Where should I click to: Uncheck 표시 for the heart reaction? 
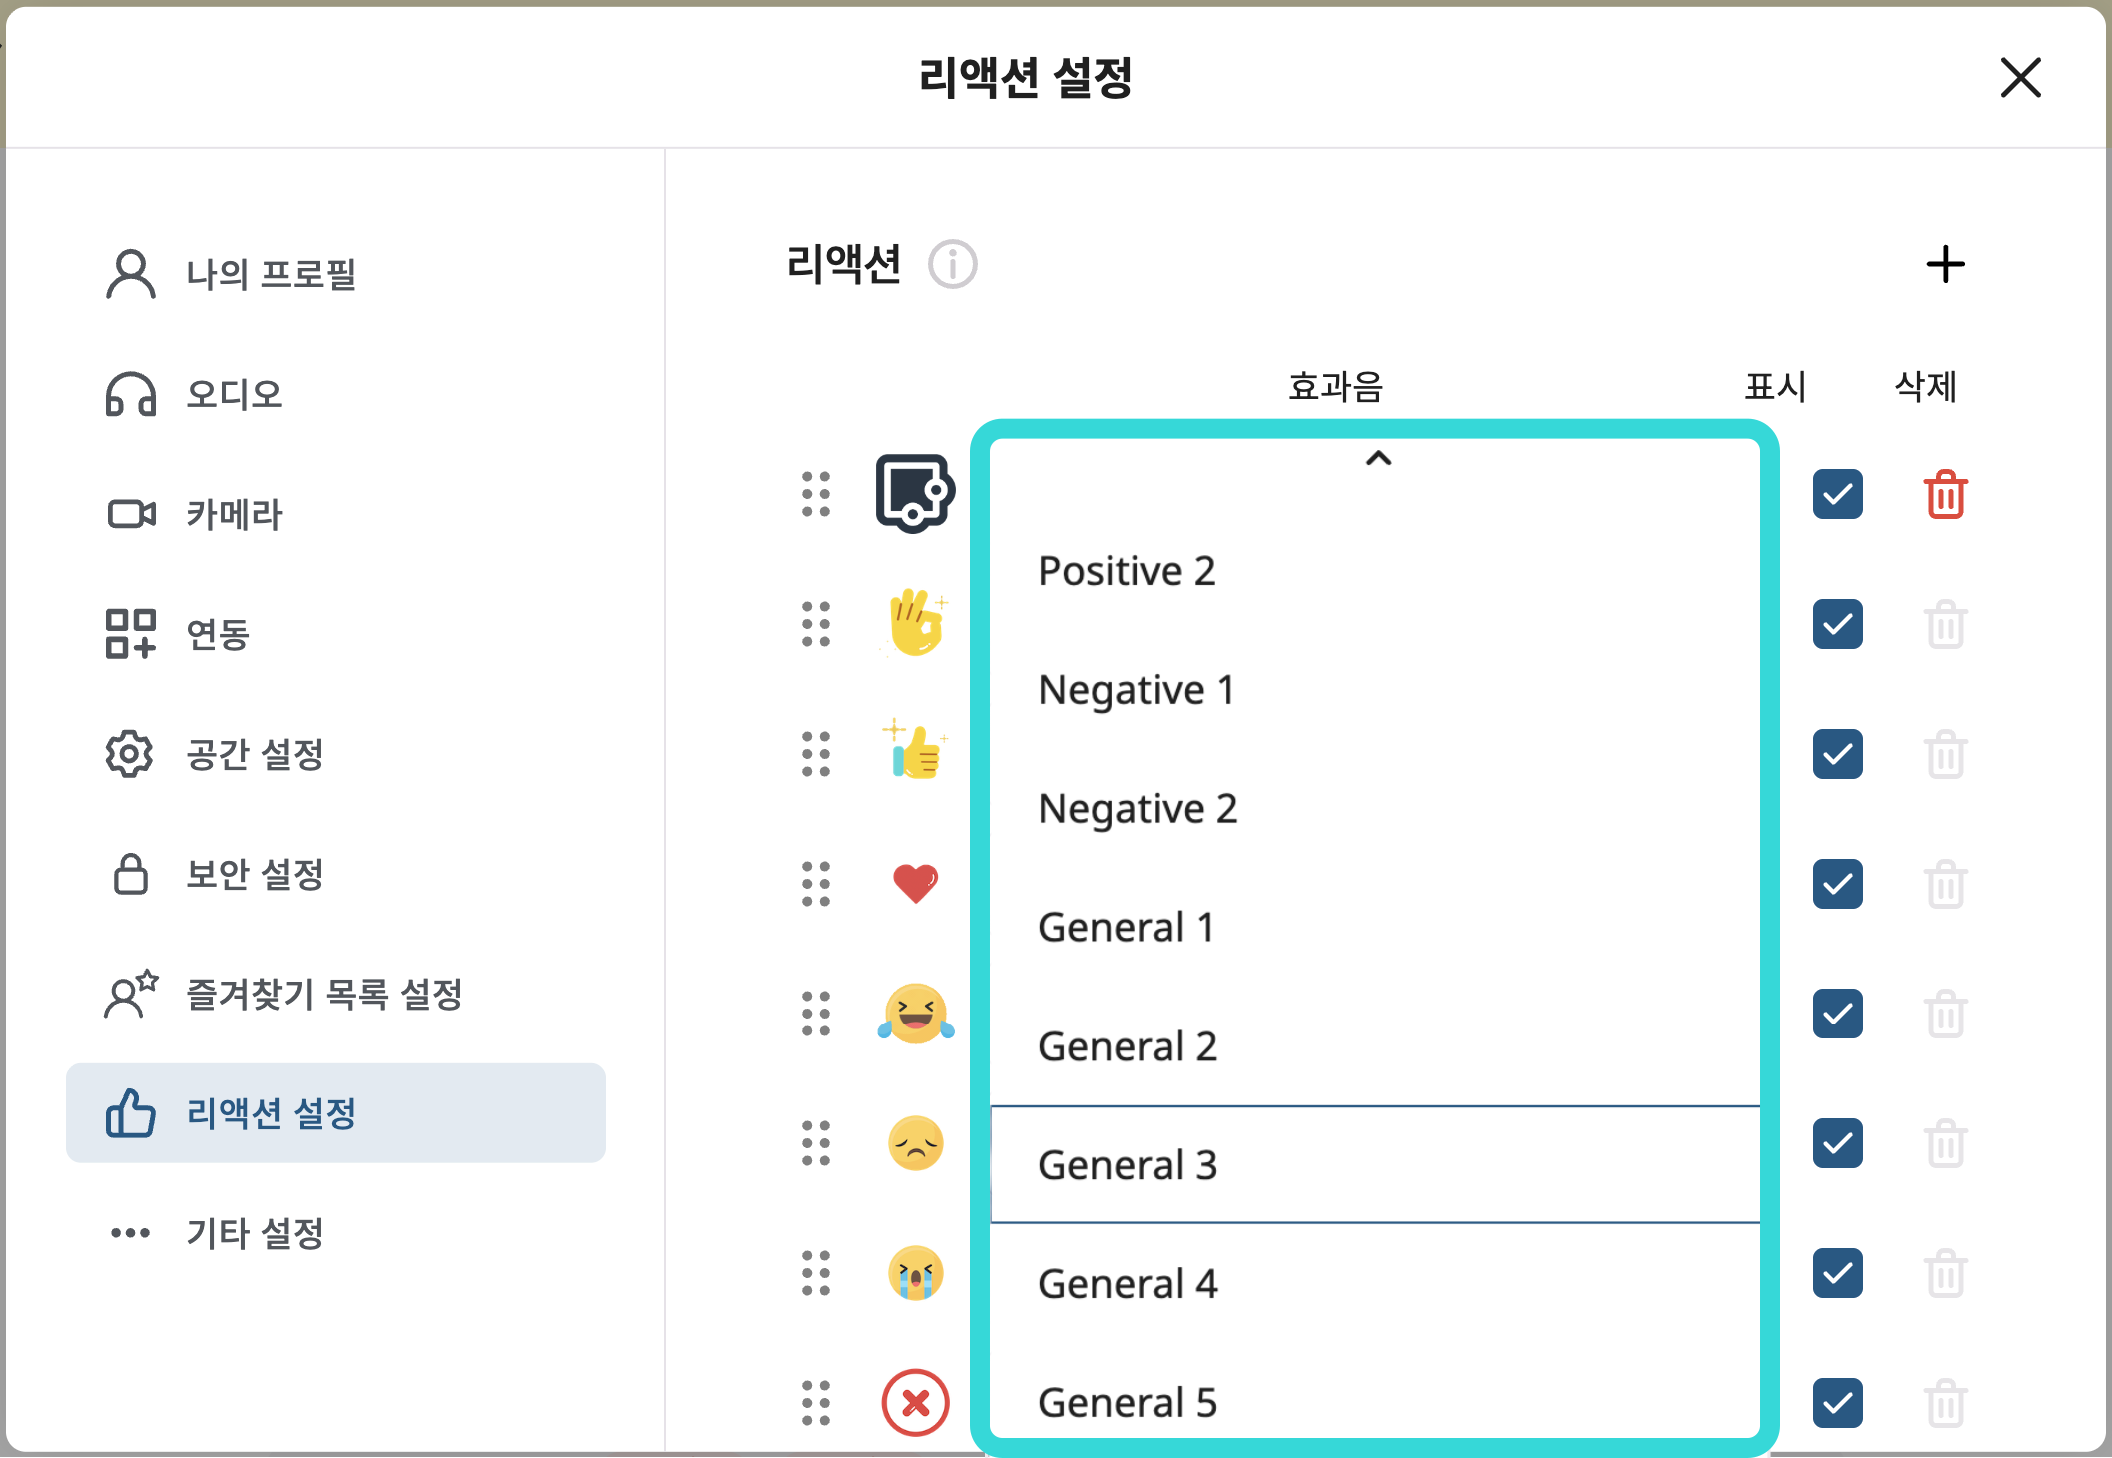click(1837, 884)
